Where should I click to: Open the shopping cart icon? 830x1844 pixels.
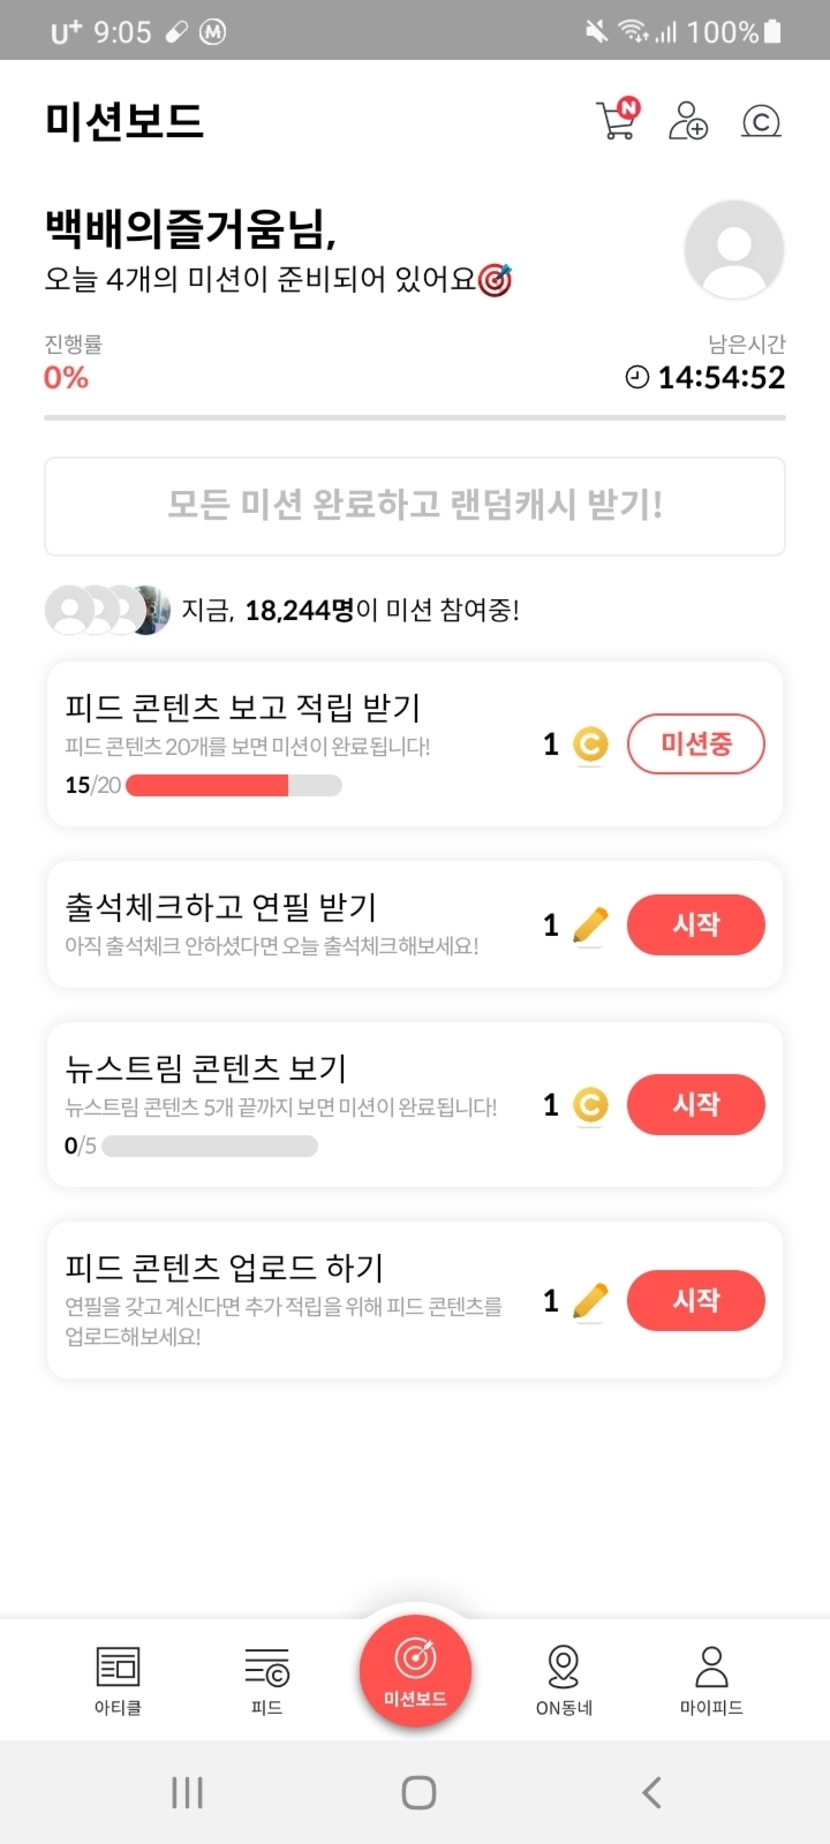click(616, 121)
